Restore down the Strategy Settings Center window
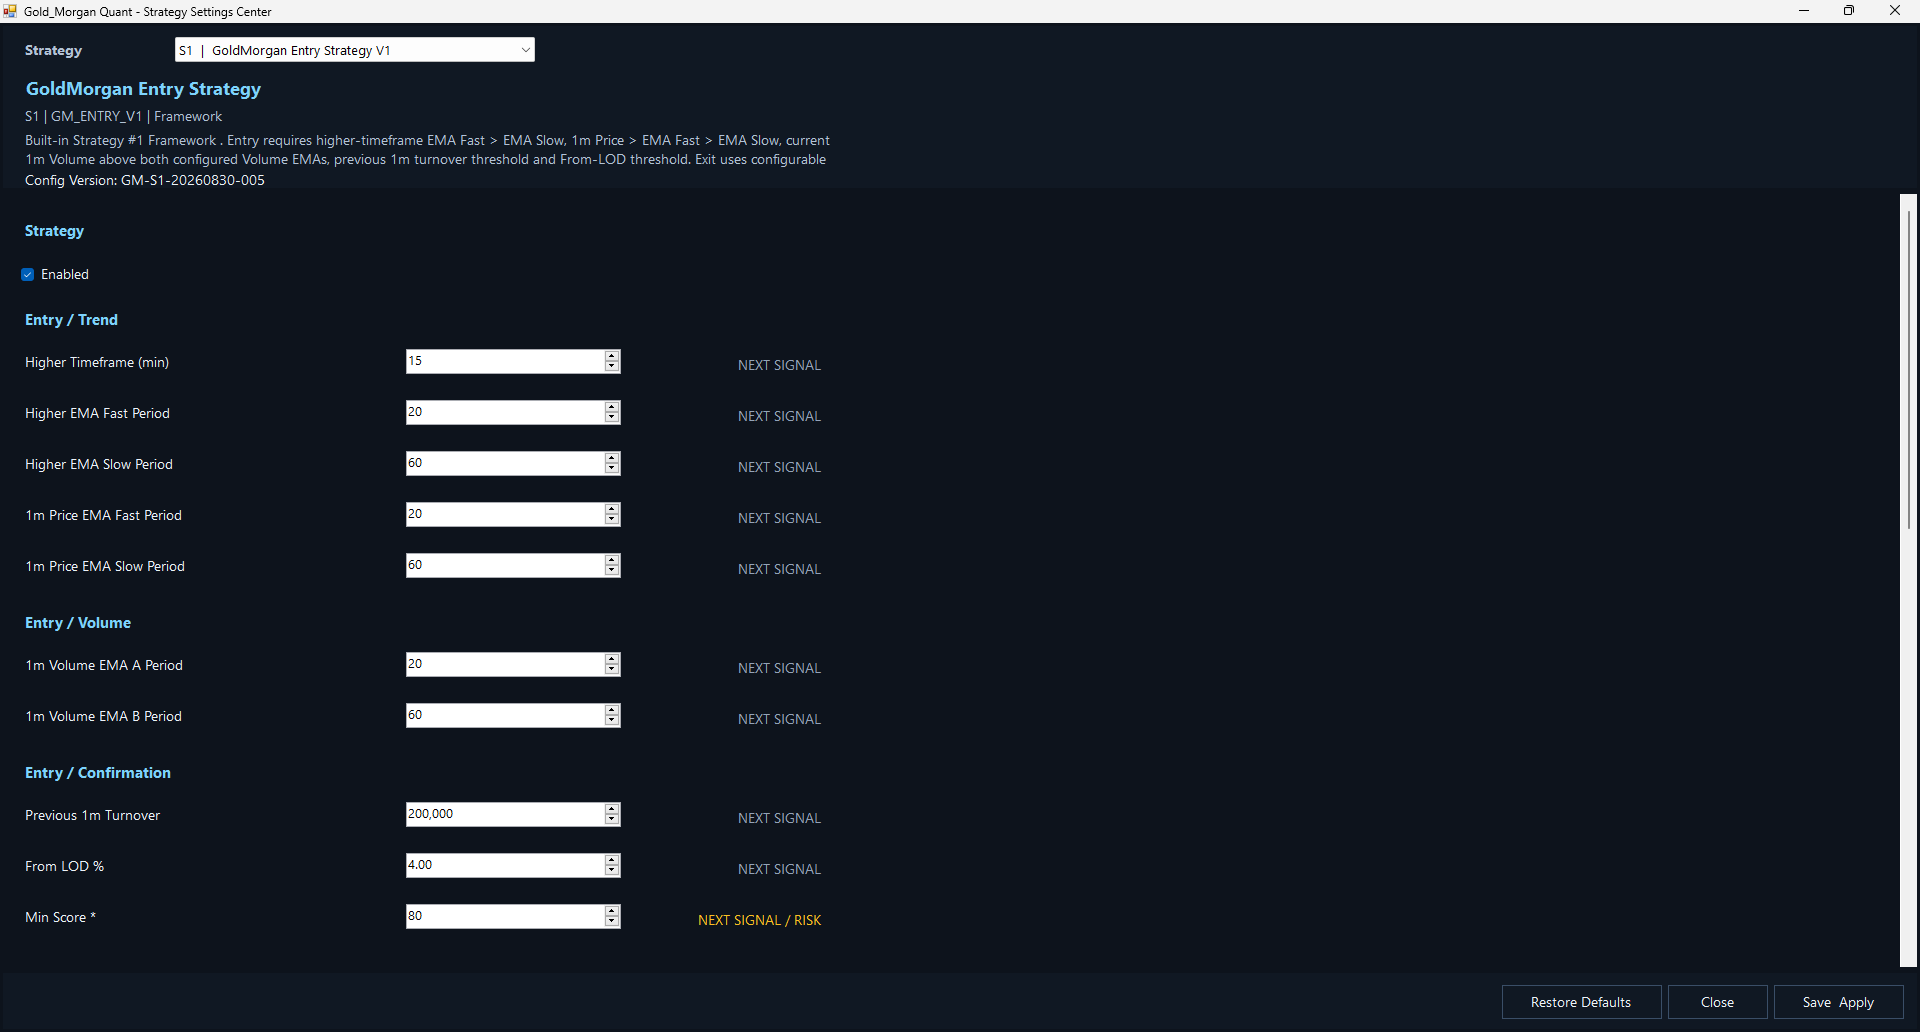 click(1849, 11)
